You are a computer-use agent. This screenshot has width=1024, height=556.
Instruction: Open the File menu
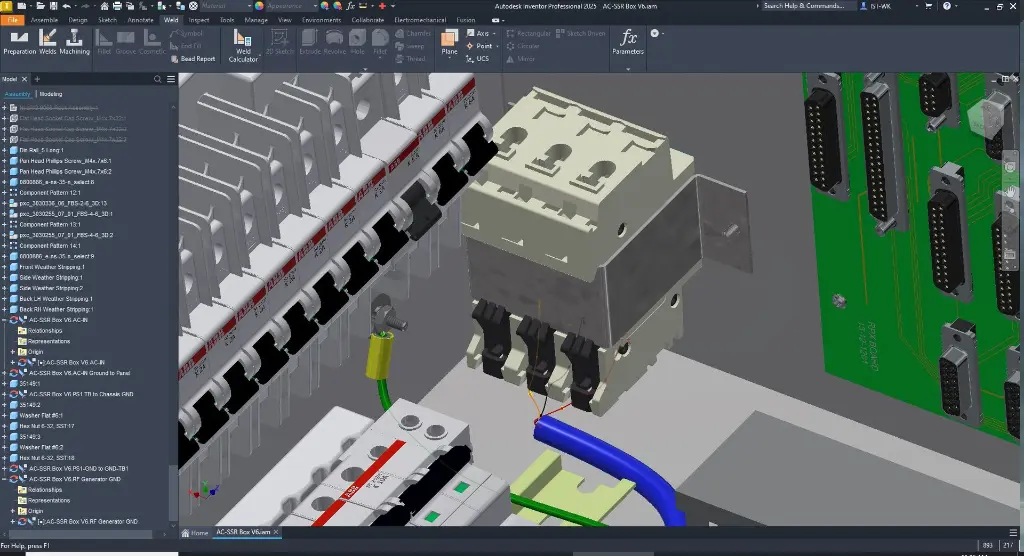pos(12,20)
